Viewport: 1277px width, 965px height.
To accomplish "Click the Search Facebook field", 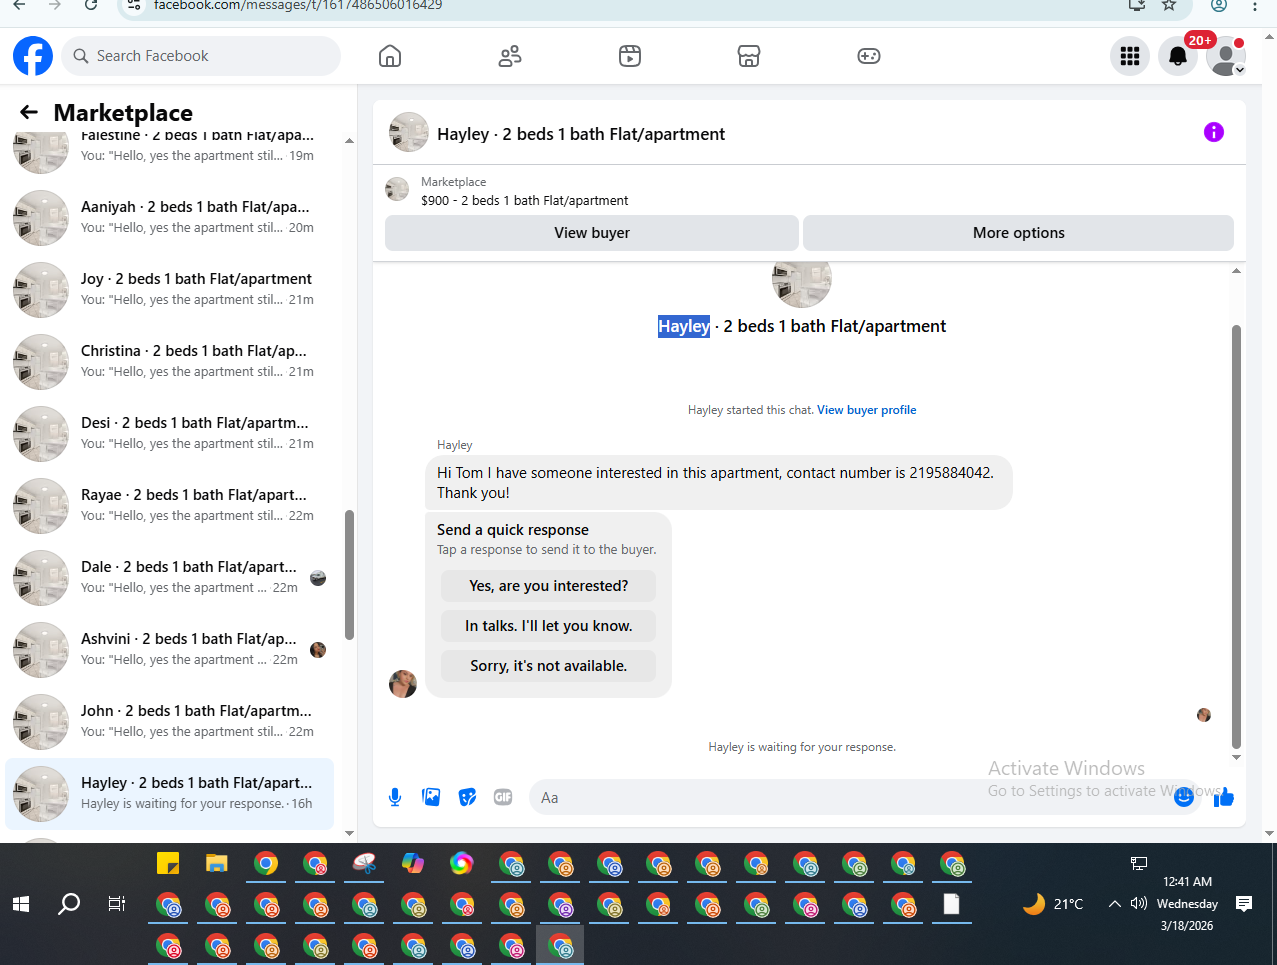I will (x=201, y=56).
